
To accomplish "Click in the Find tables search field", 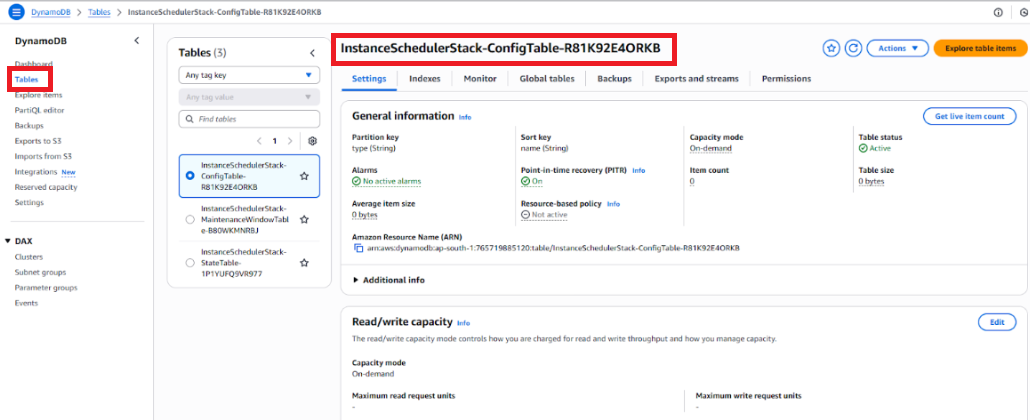I will [x=249, y=119].
